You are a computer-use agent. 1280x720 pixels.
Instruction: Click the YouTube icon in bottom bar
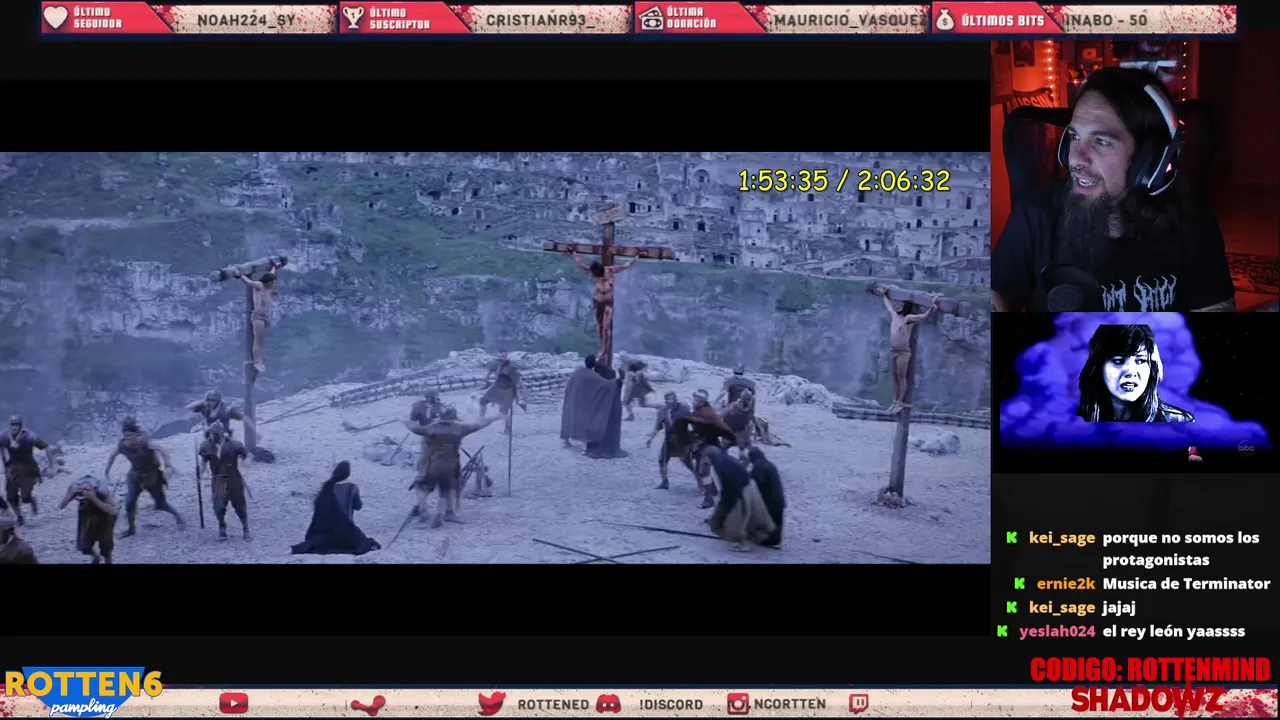click(233, 704)
